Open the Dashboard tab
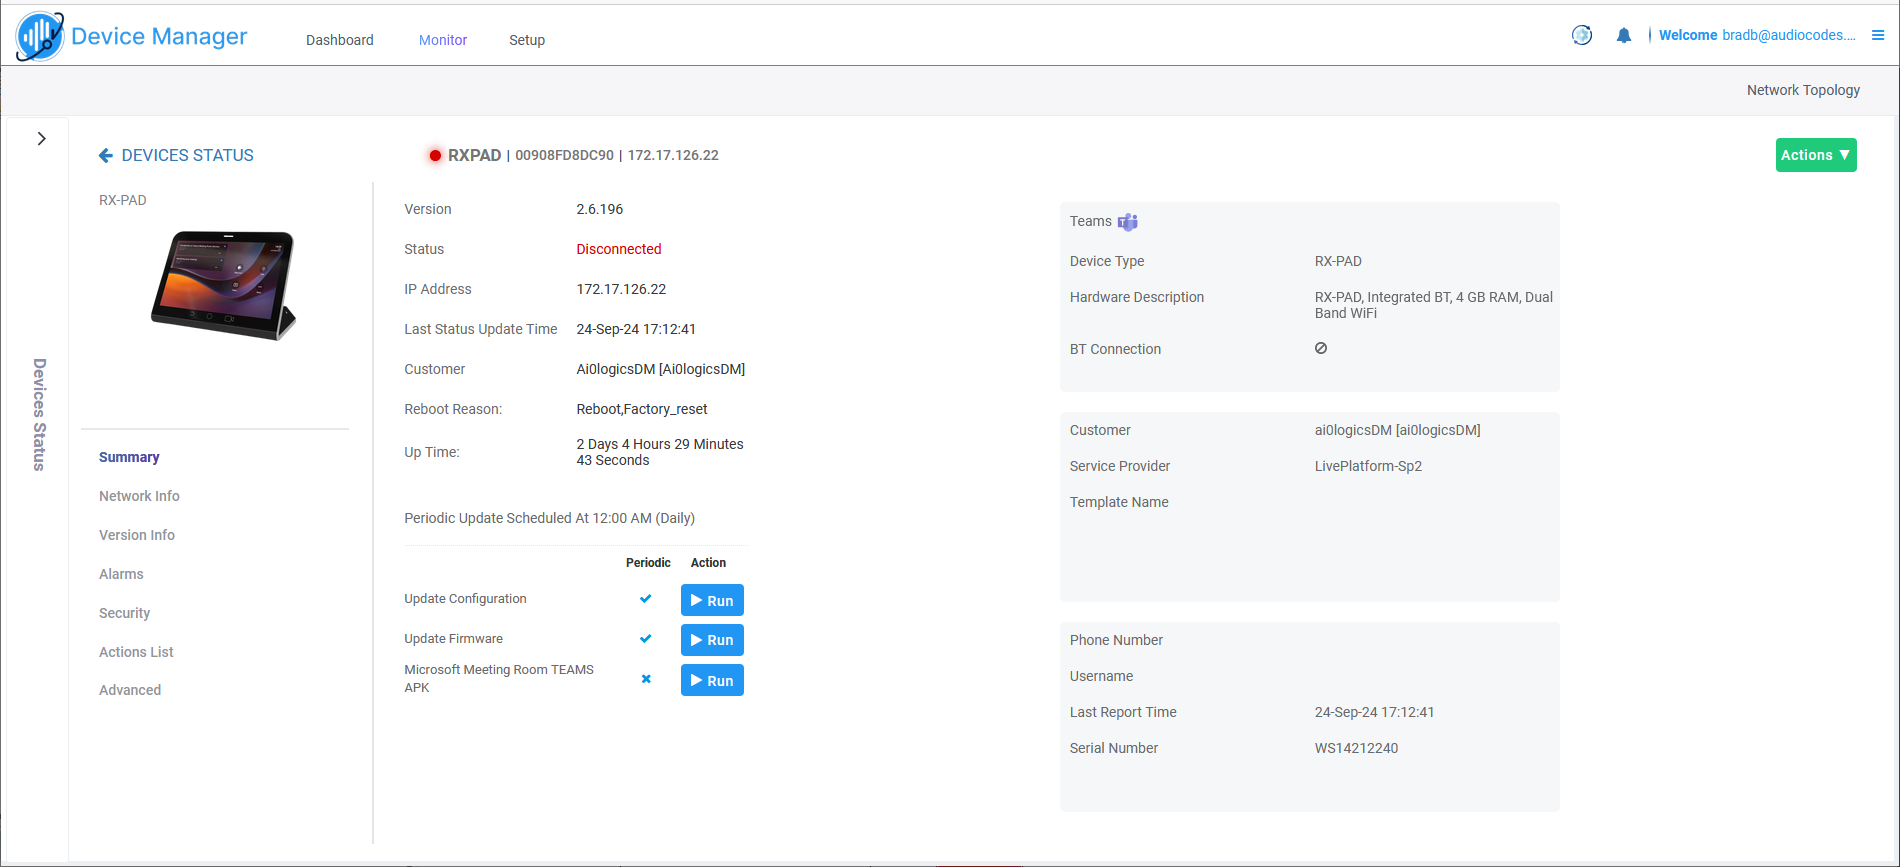This screenshot has height=867, width=1900. click(340, 40)
